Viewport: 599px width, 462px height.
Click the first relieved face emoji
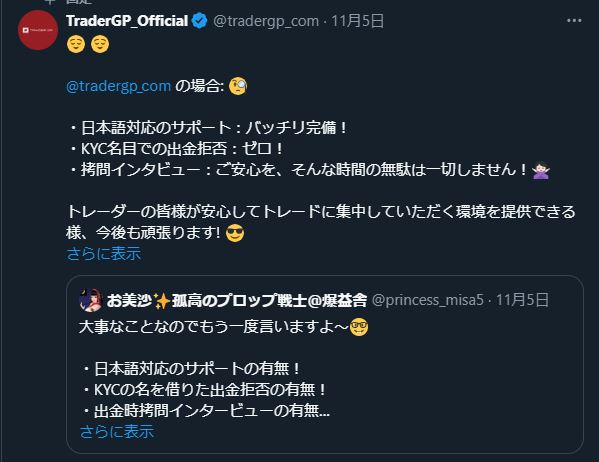(x=76, y=44)
